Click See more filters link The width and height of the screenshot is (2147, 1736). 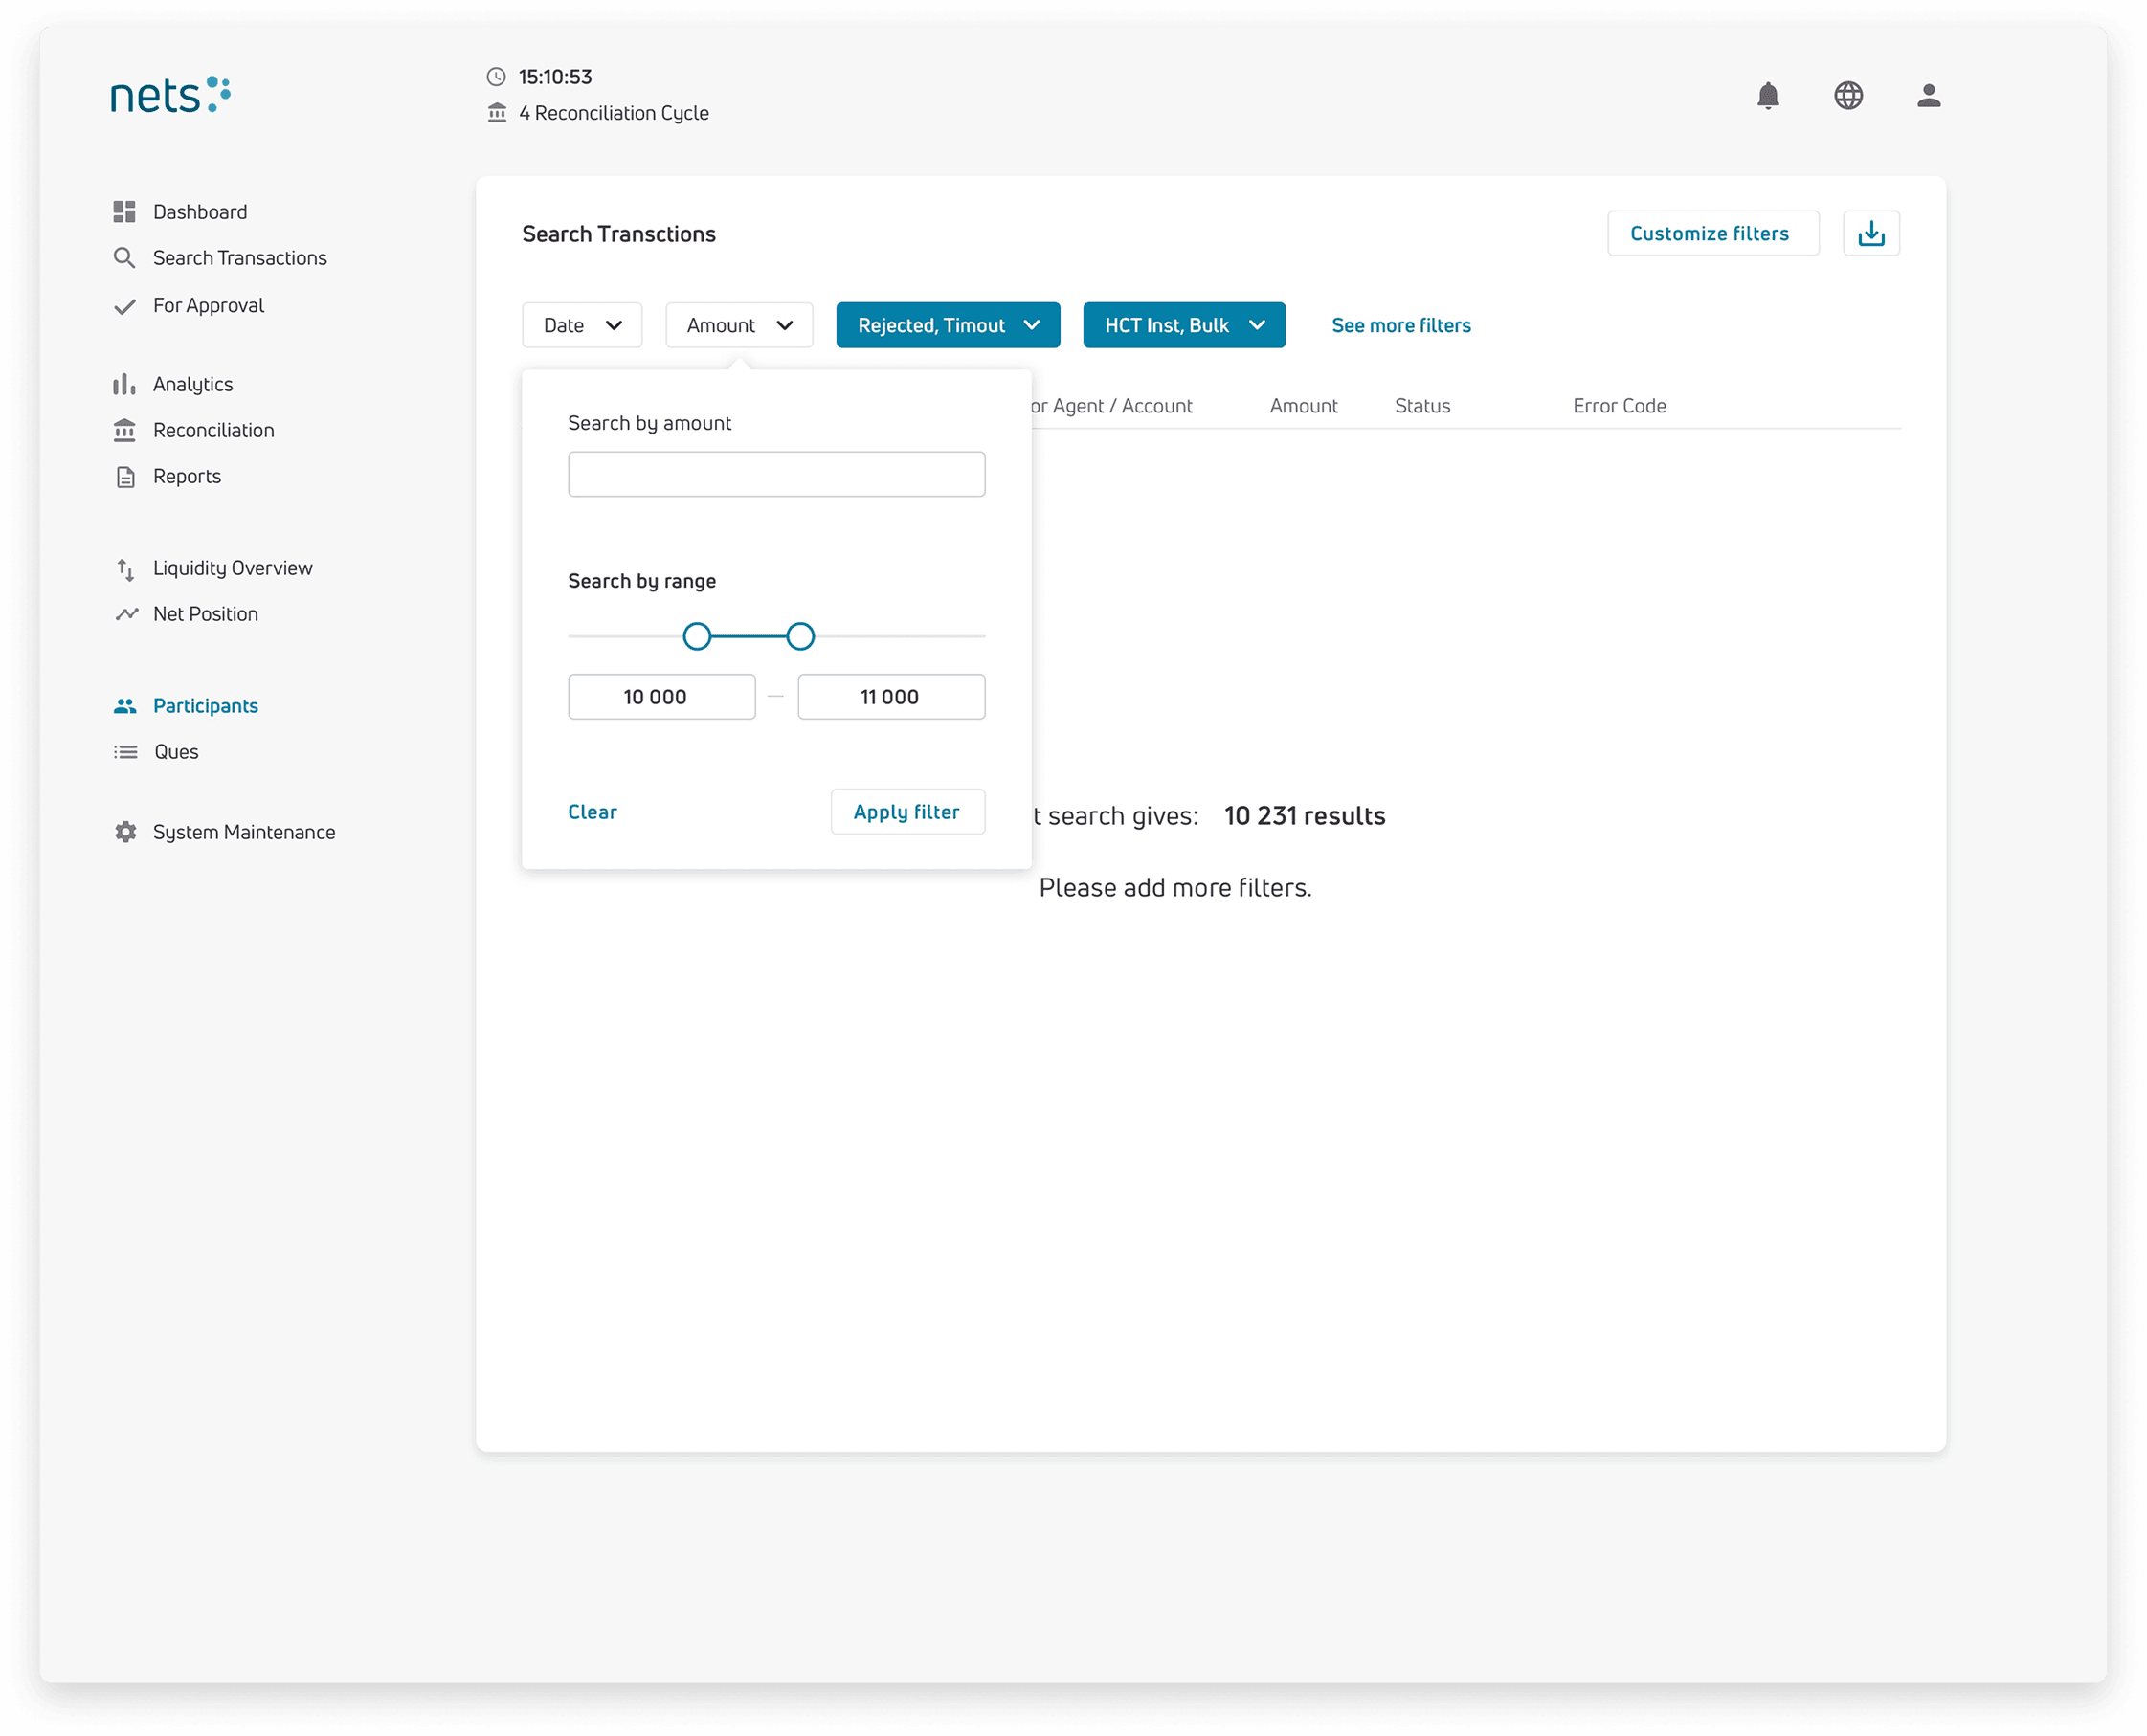[1400, 325]
